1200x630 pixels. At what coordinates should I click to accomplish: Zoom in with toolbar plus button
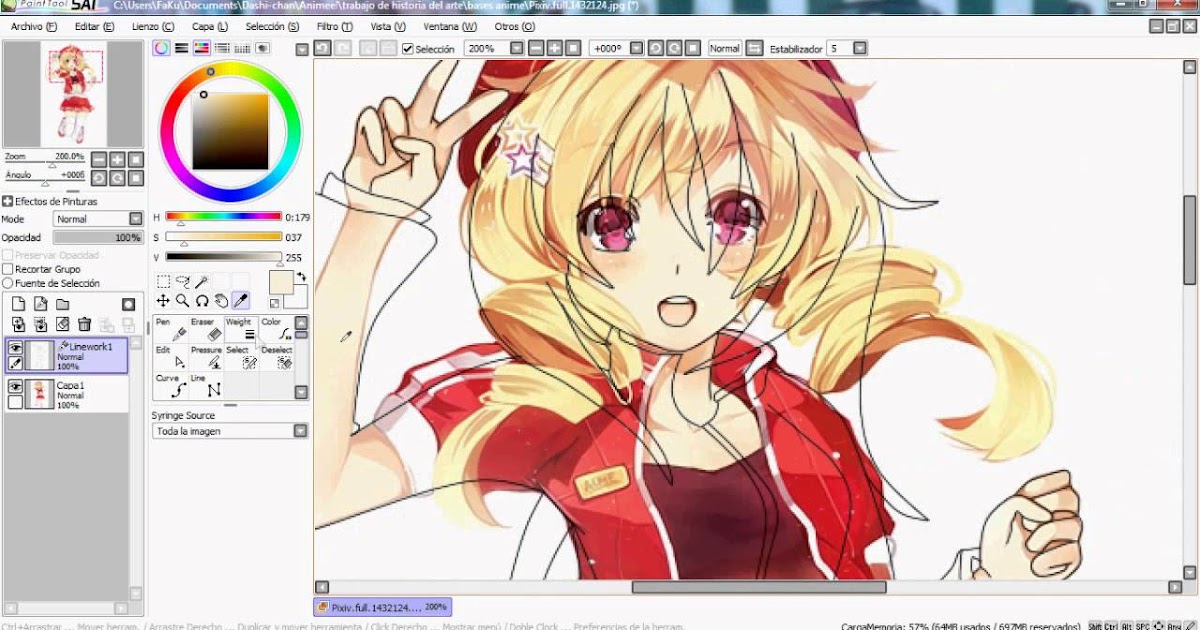click(556, 48)
